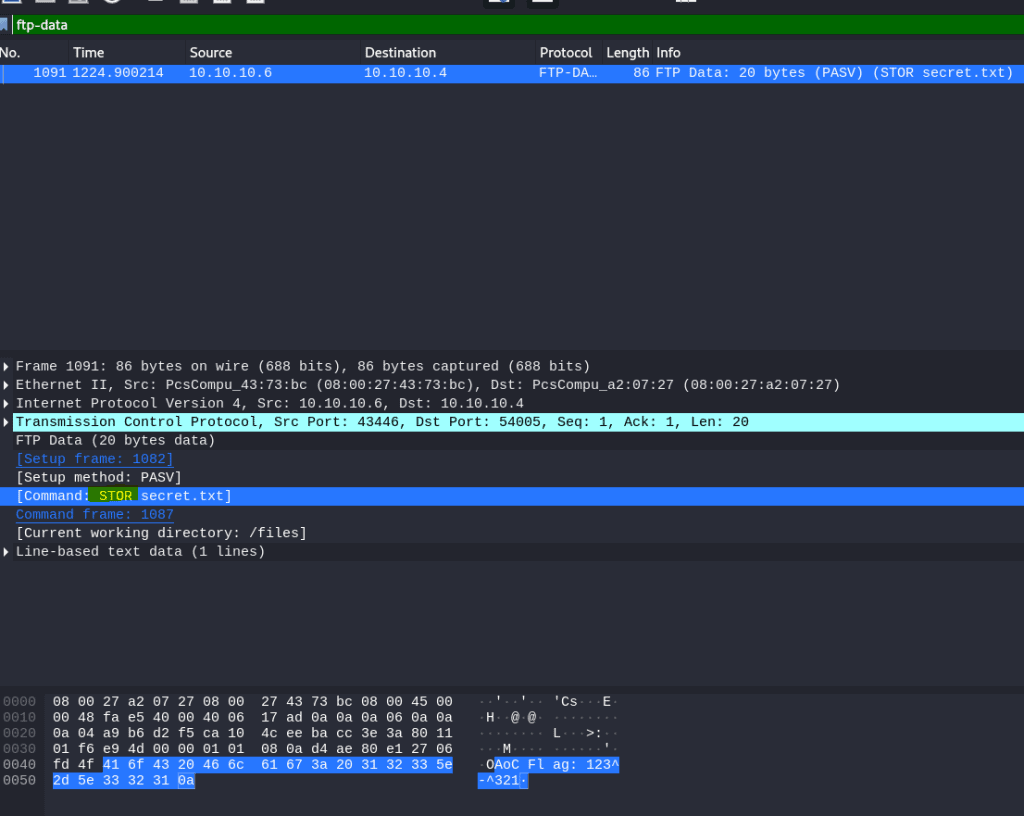This screenshot has height=816, width=1024.
Task: Select the 'FTP Data (20 bytes data)' row
Action: tap(512, 441)
